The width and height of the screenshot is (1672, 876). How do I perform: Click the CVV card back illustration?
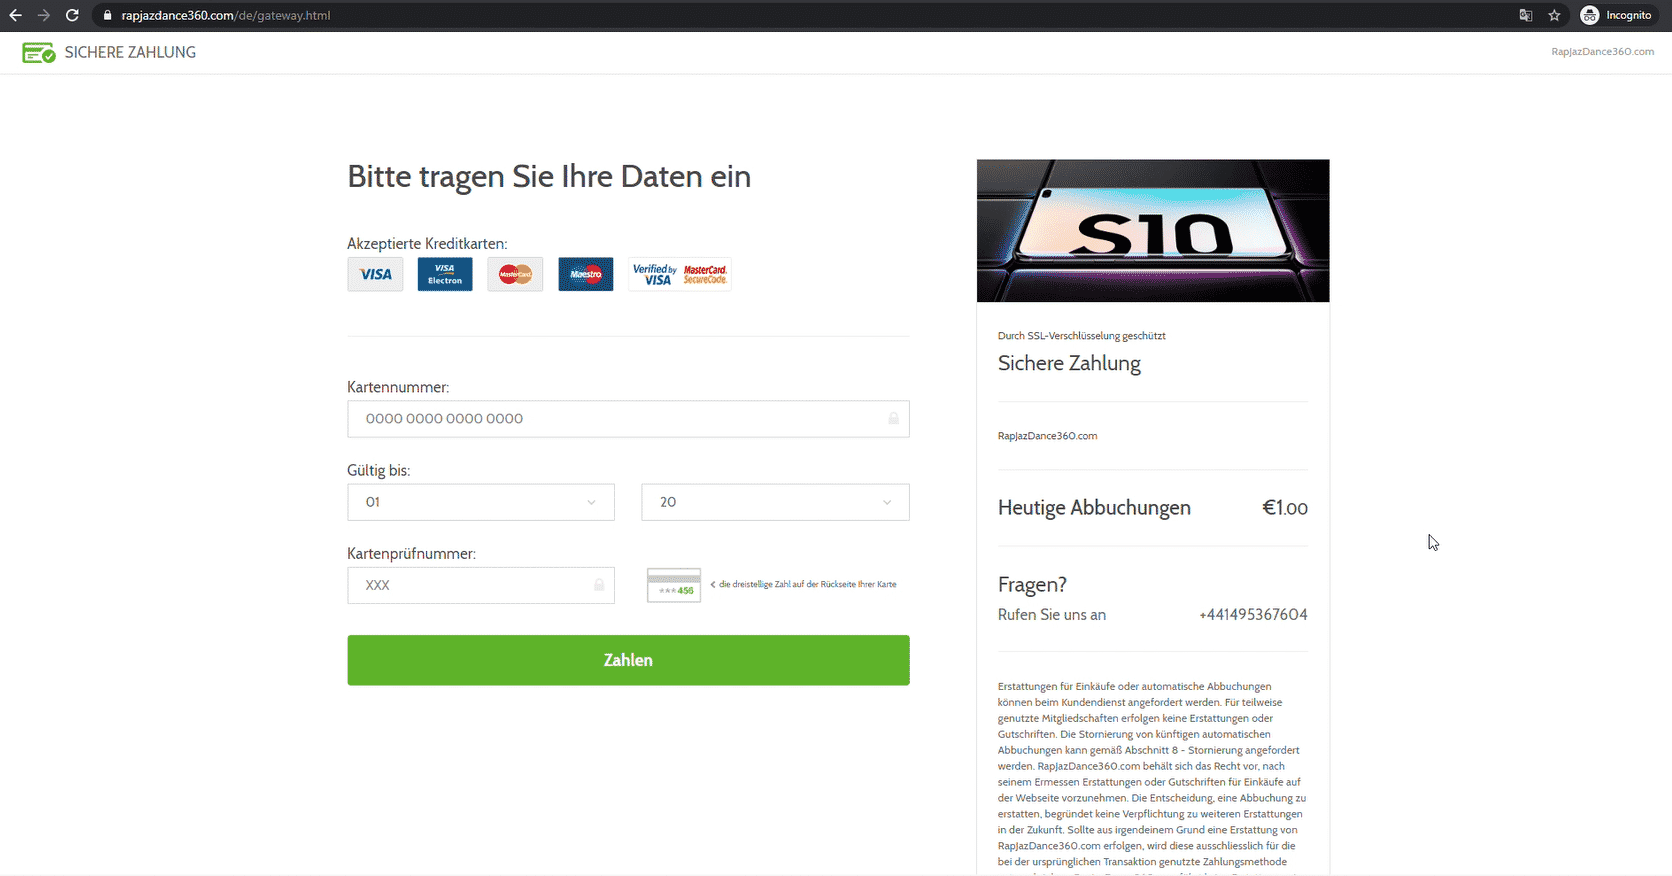coord(674,585)
